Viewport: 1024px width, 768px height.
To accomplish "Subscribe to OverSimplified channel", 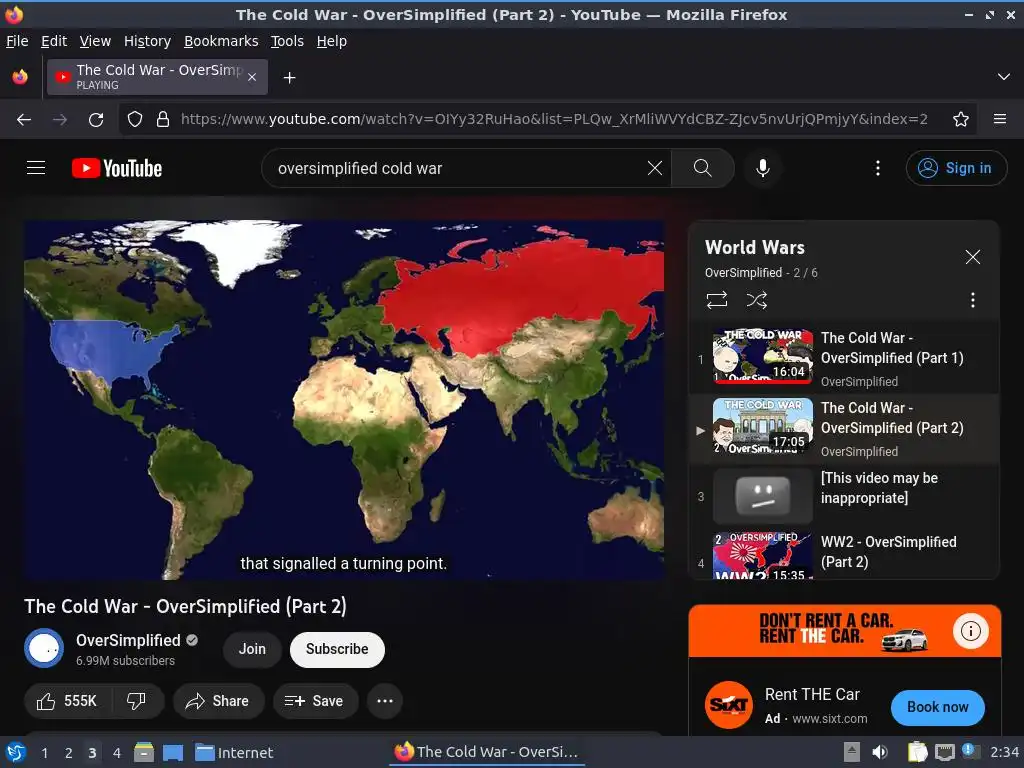I will [337, 649].
